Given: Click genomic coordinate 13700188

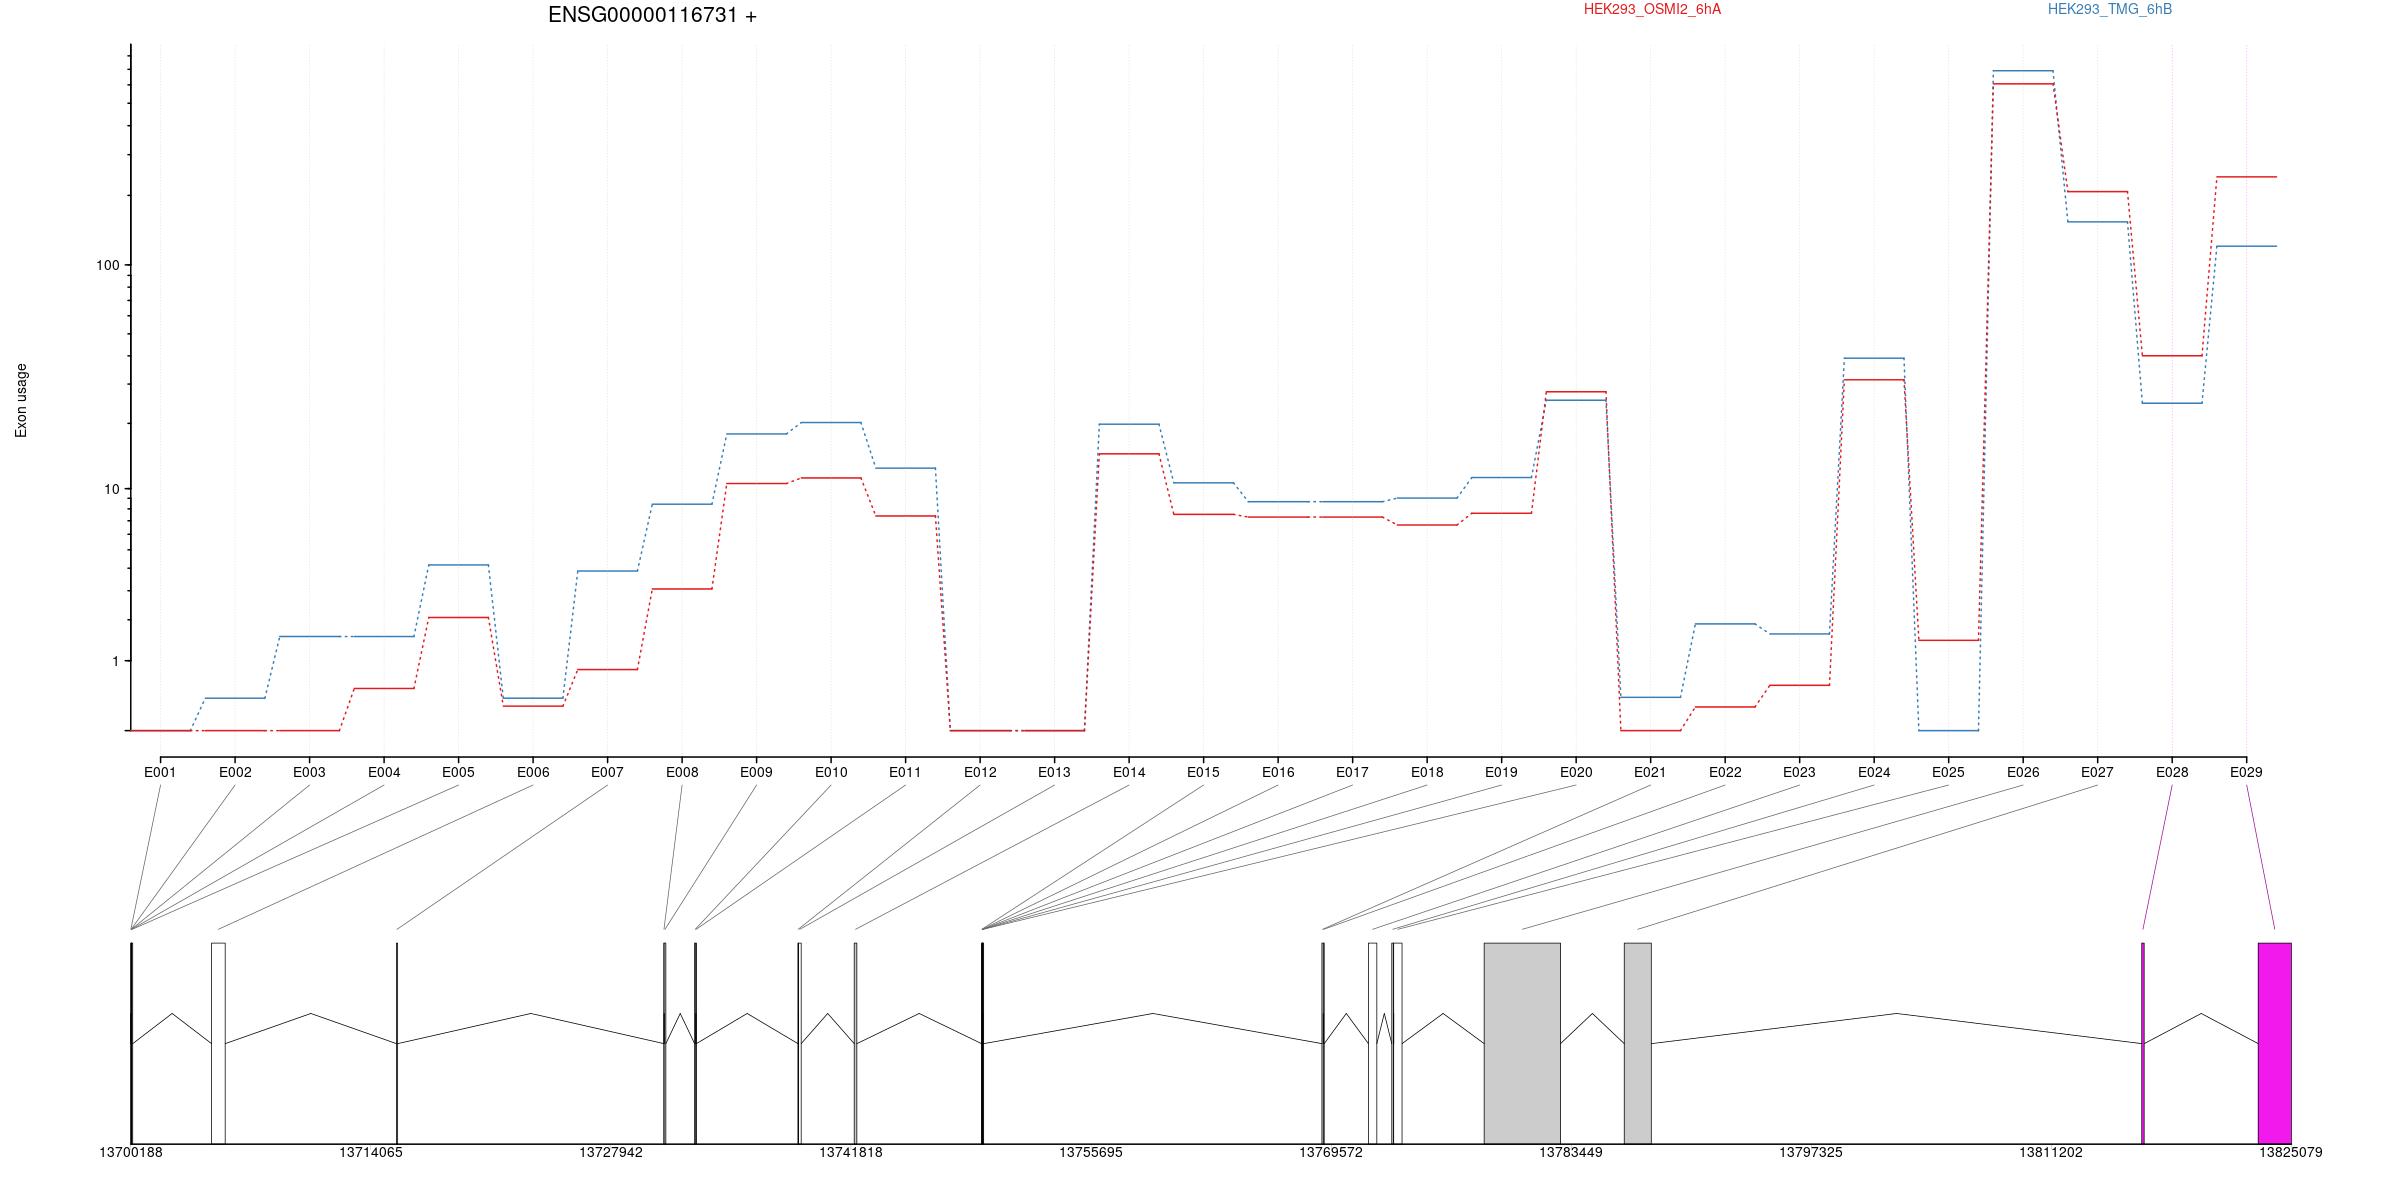Looking at the screenshot, I should click(131, 1152).
